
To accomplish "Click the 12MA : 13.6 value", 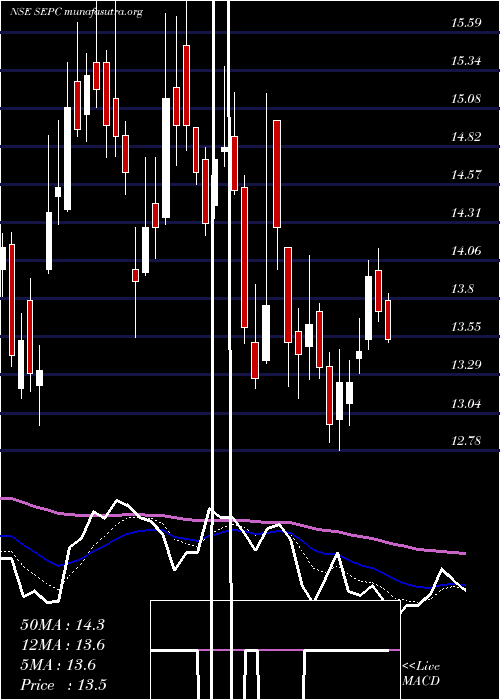I will [62, 645].
